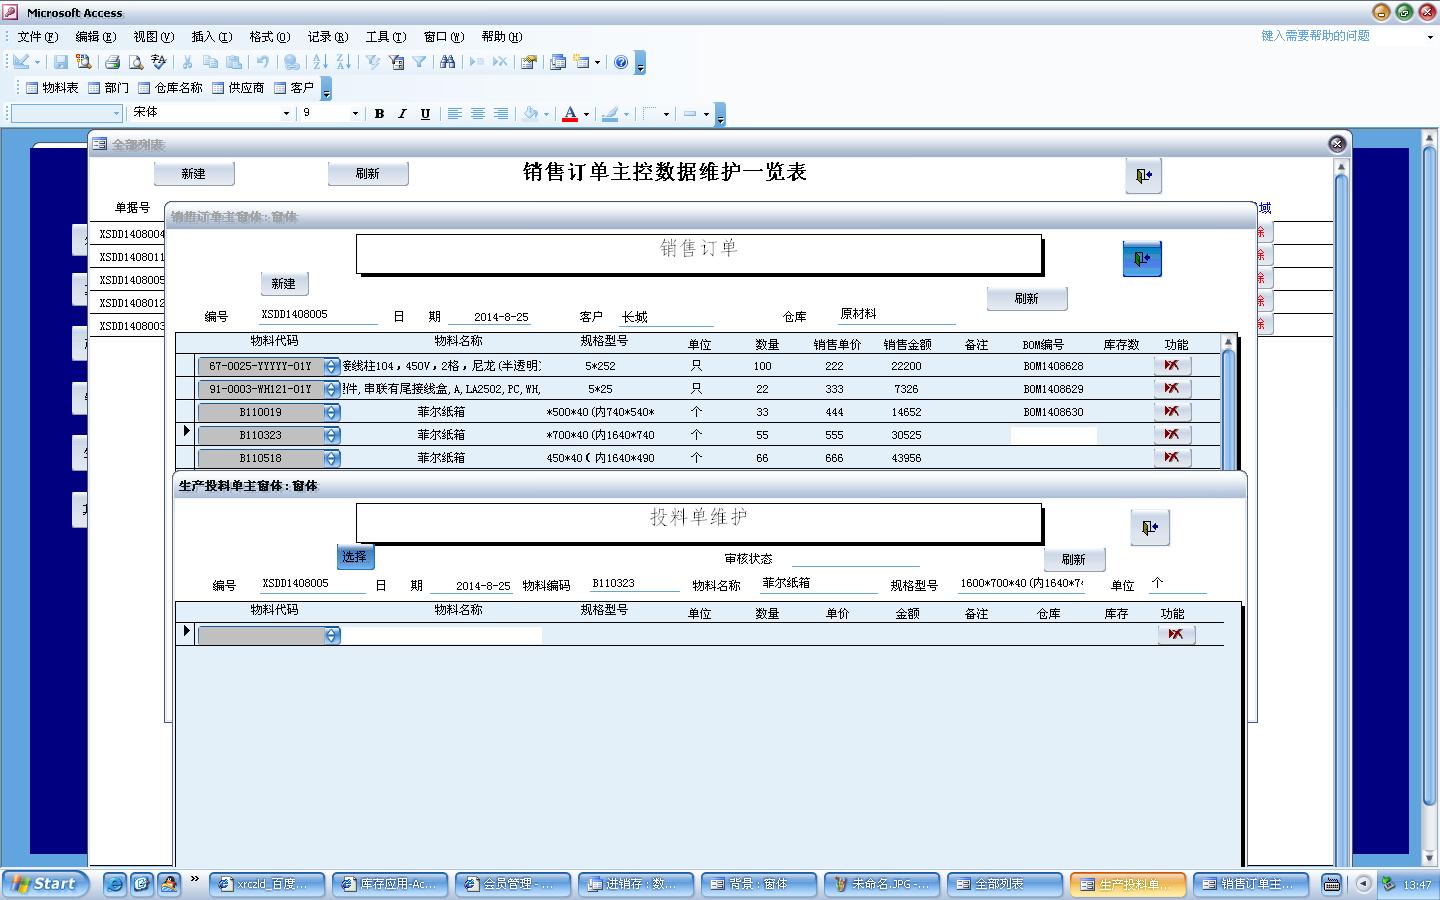Image resolution: width=1440 pixels, height=900 pixels.
Task: Click the Help question mark icon
Action: 621,62
